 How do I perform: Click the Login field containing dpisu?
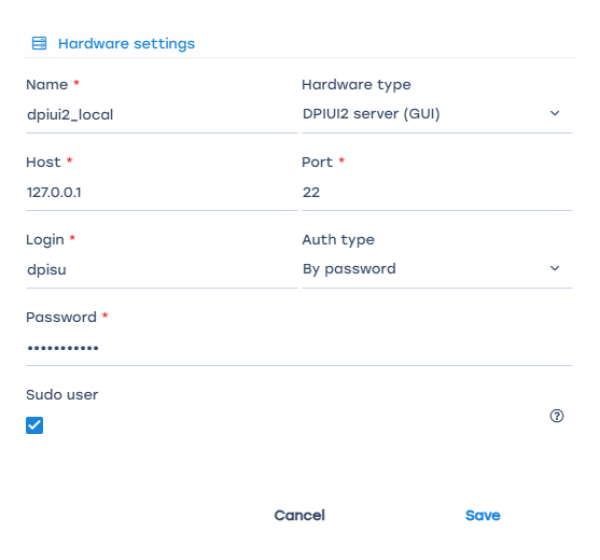point(160,269)
